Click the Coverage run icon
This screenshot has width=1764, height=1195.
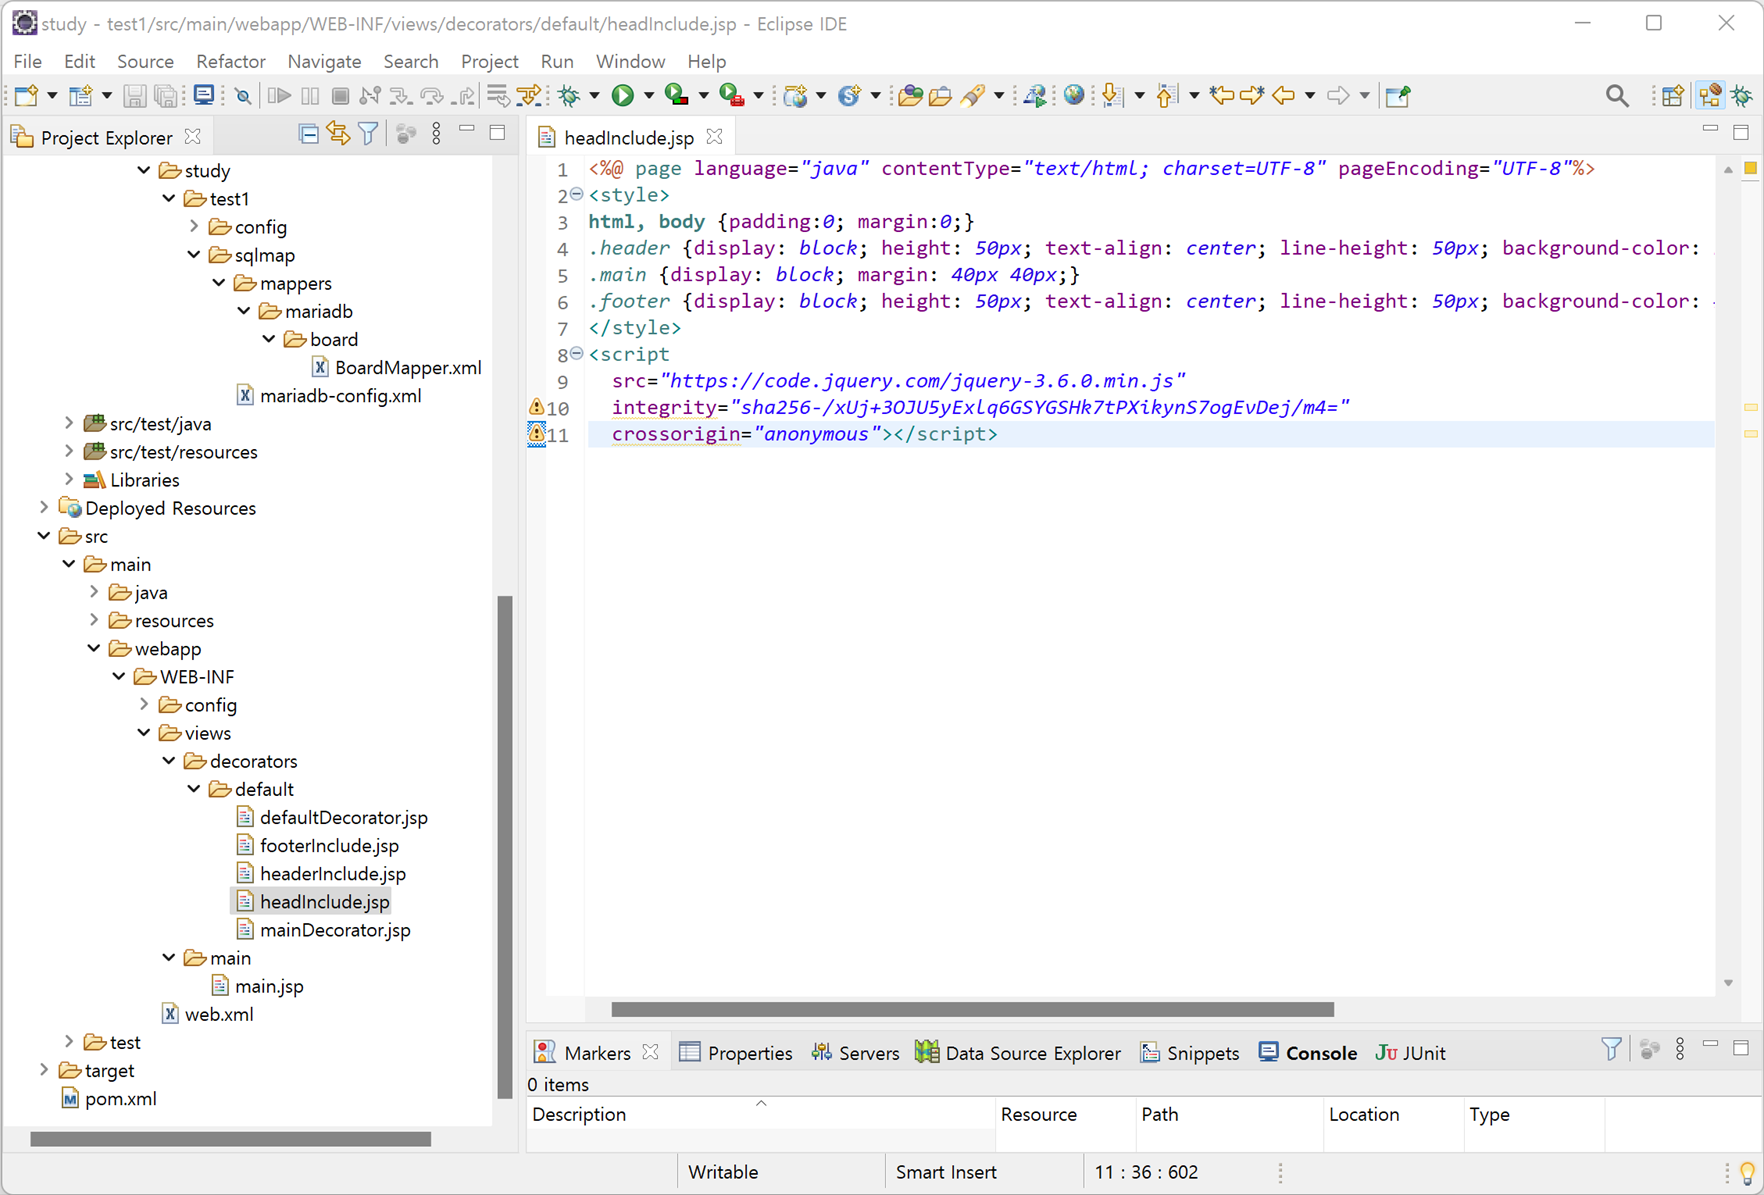tap(677, 96)
